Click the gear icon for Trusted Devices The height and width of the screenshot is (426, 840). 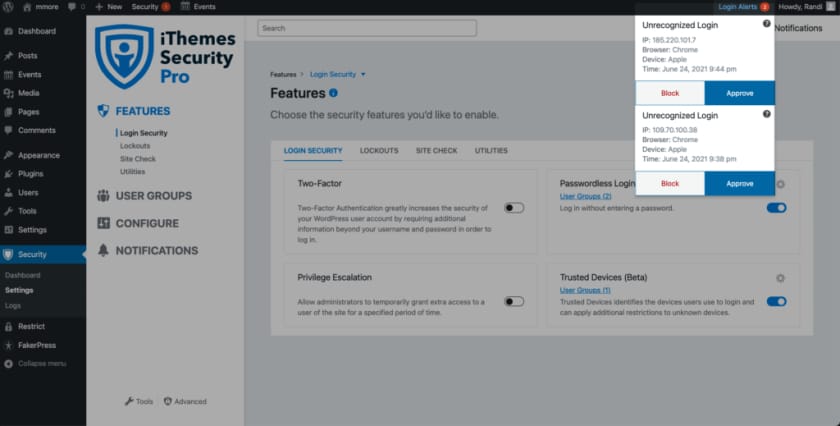(x=780, y=277)
